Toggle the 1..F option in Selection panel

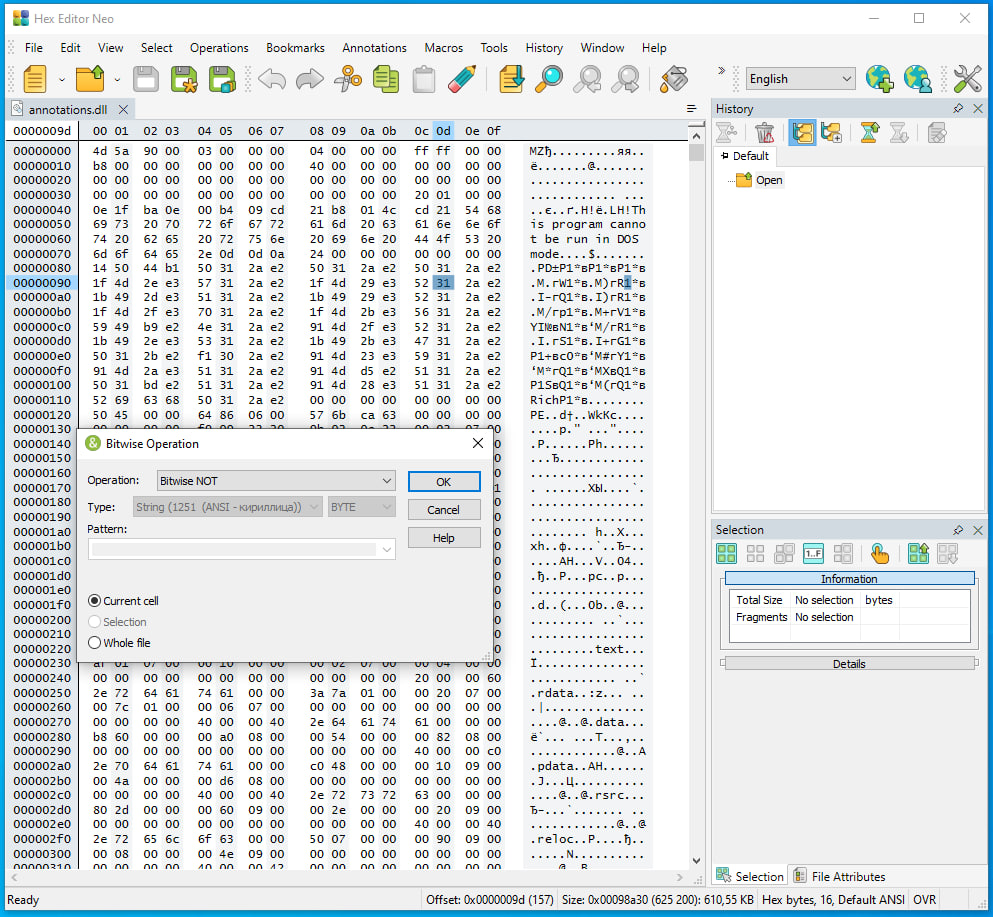pos(813,553)
